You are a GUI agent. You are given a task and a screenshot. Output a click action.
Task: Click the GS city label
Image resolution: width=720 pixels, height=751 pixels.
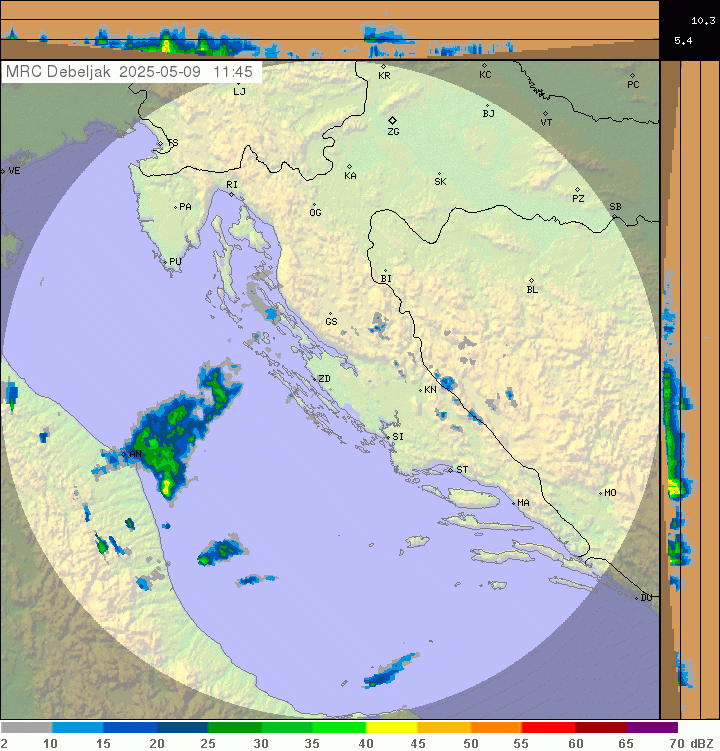pos(331,322)
